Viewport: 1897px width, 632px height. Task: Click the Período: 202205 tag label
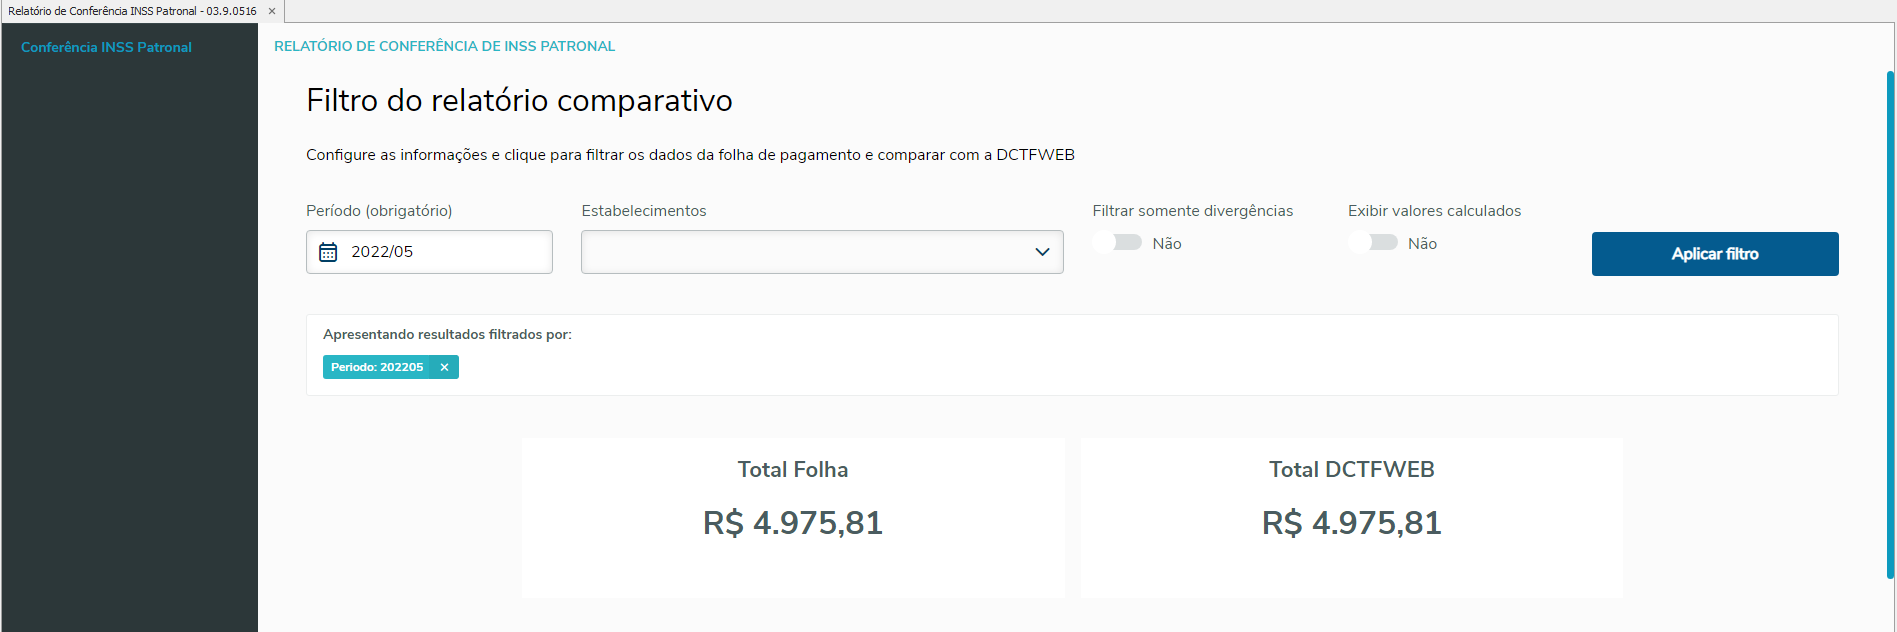point(377,367)
